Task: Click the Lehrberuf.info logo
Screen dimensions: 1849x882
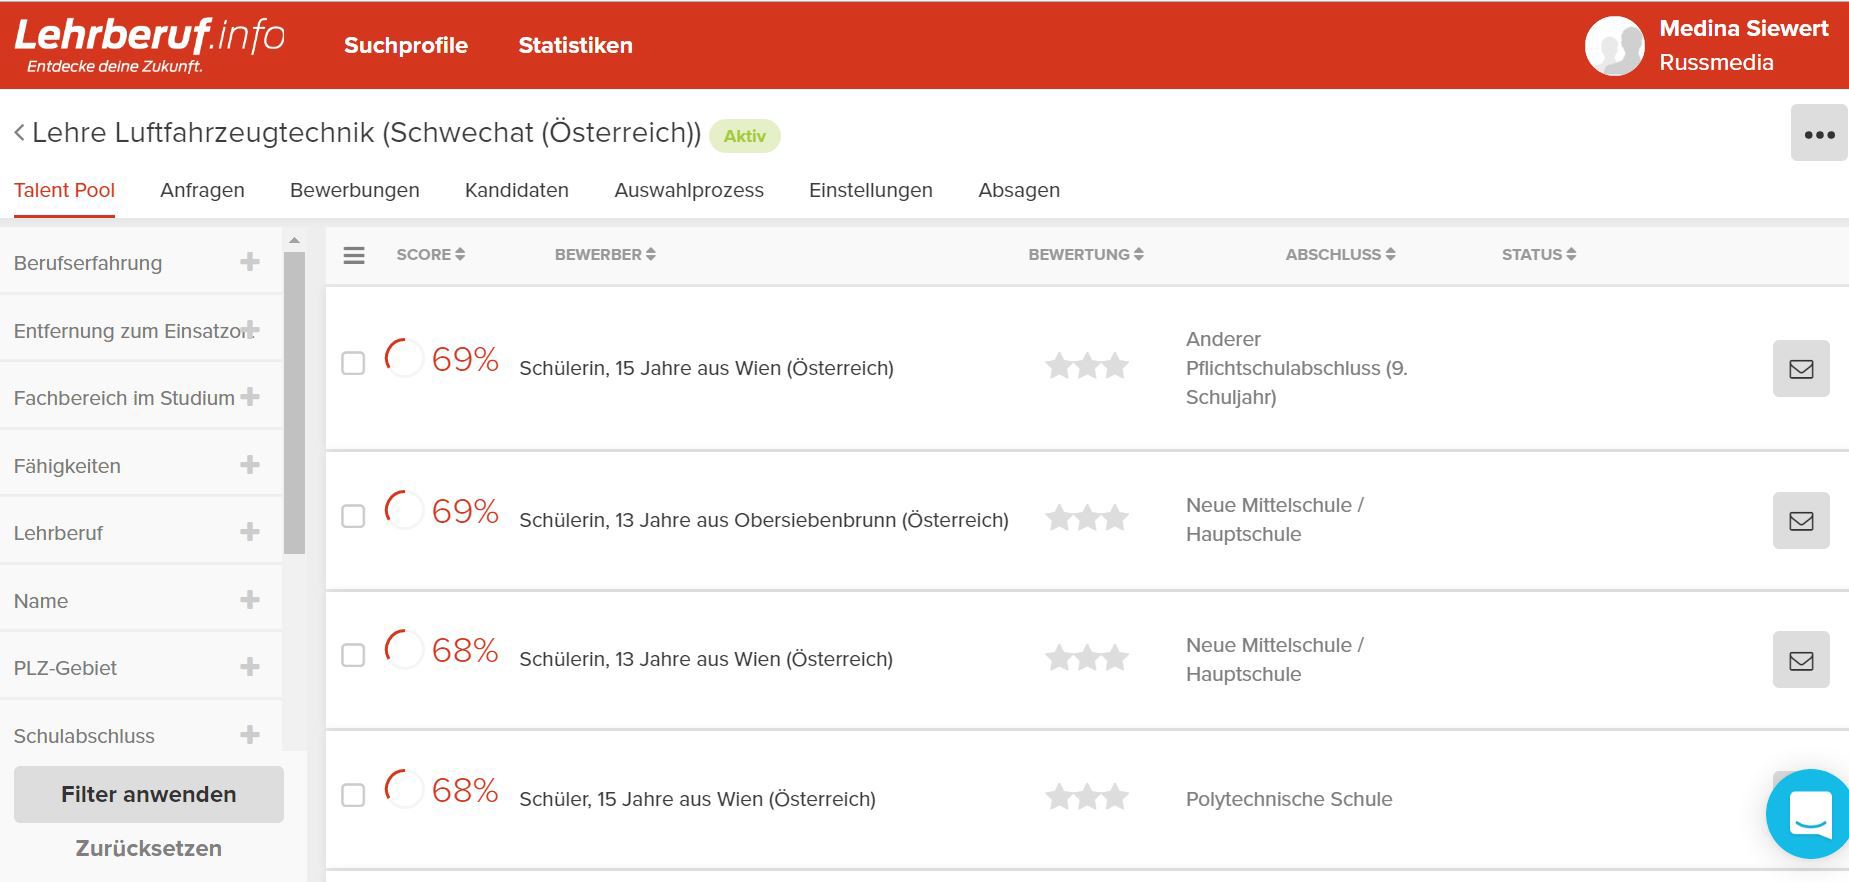Action: coord(149,45)
